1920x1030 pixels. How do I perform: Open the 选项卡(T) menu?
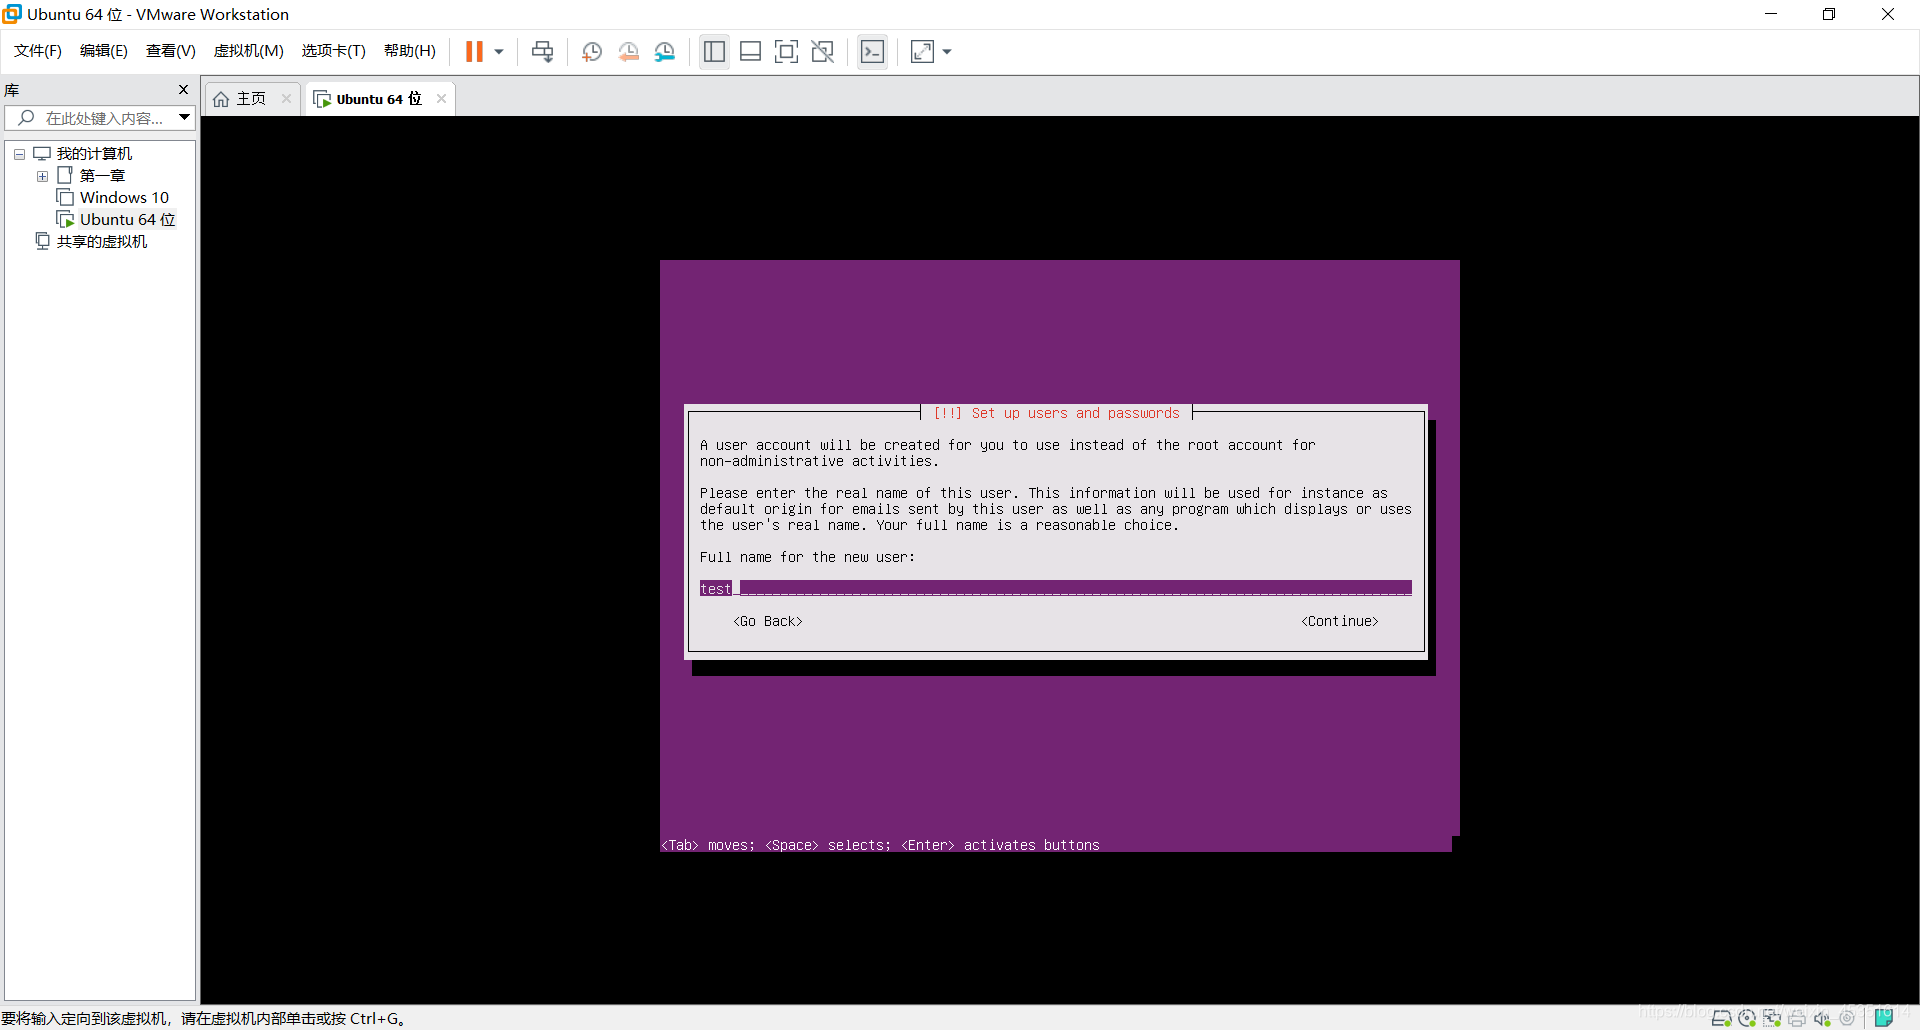334,51
